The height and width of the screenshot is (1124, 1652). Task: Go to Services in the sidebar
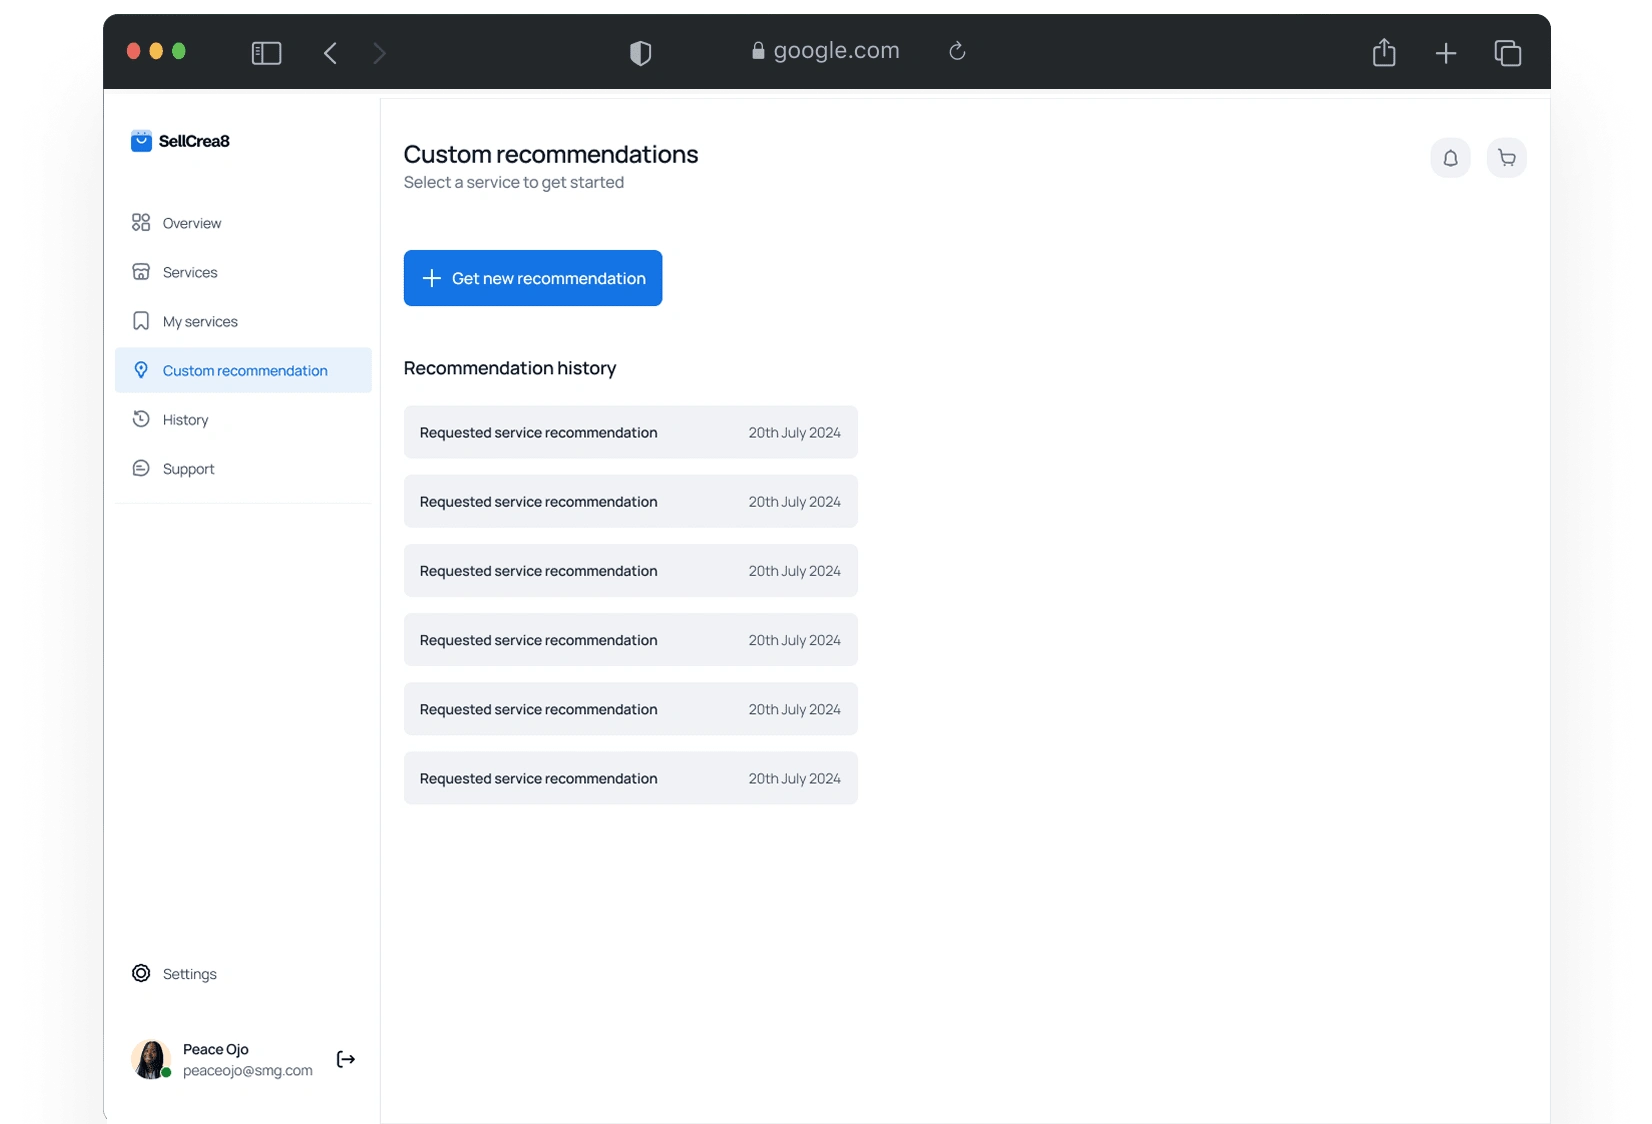pos(190,272)
